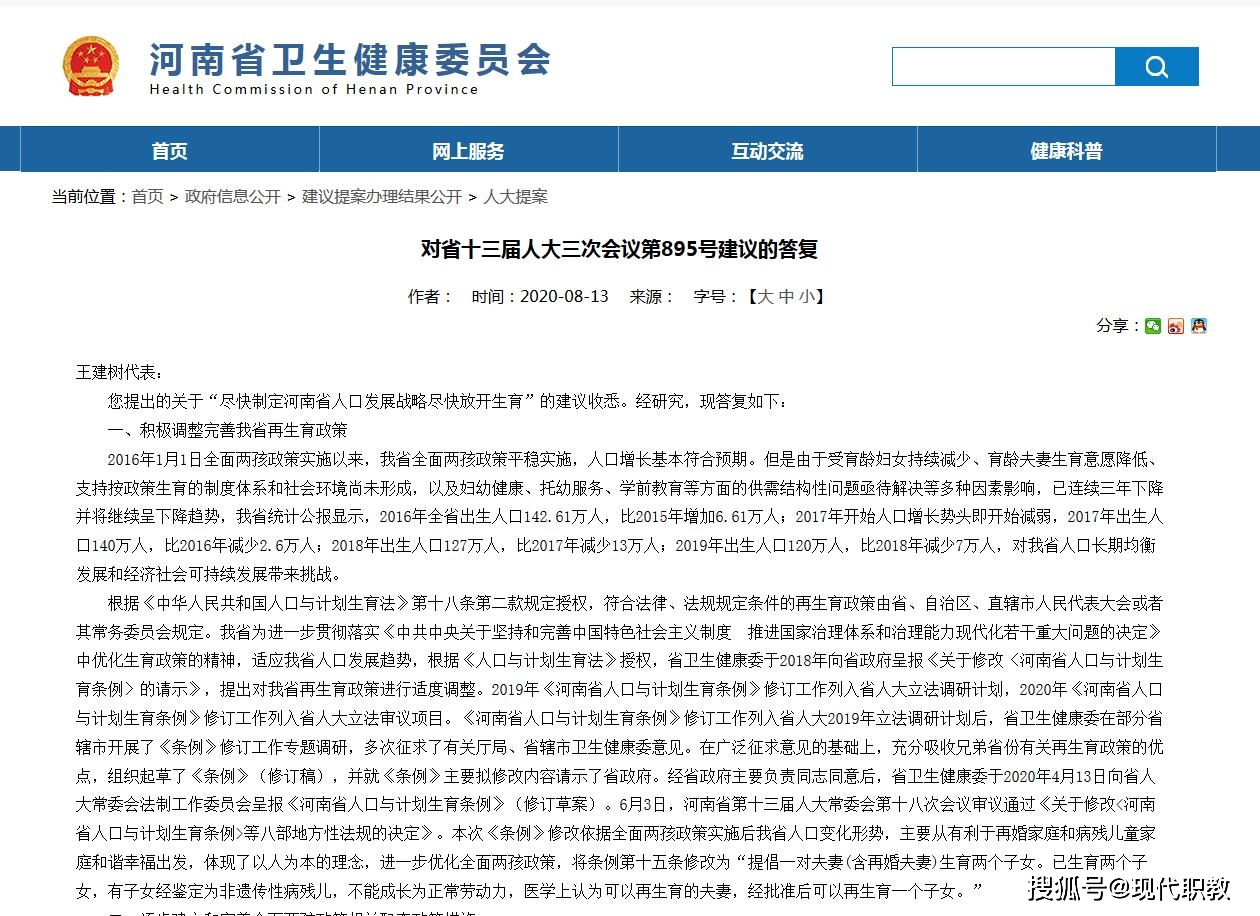Click inside the search input box

click(x=1000, y=66)
